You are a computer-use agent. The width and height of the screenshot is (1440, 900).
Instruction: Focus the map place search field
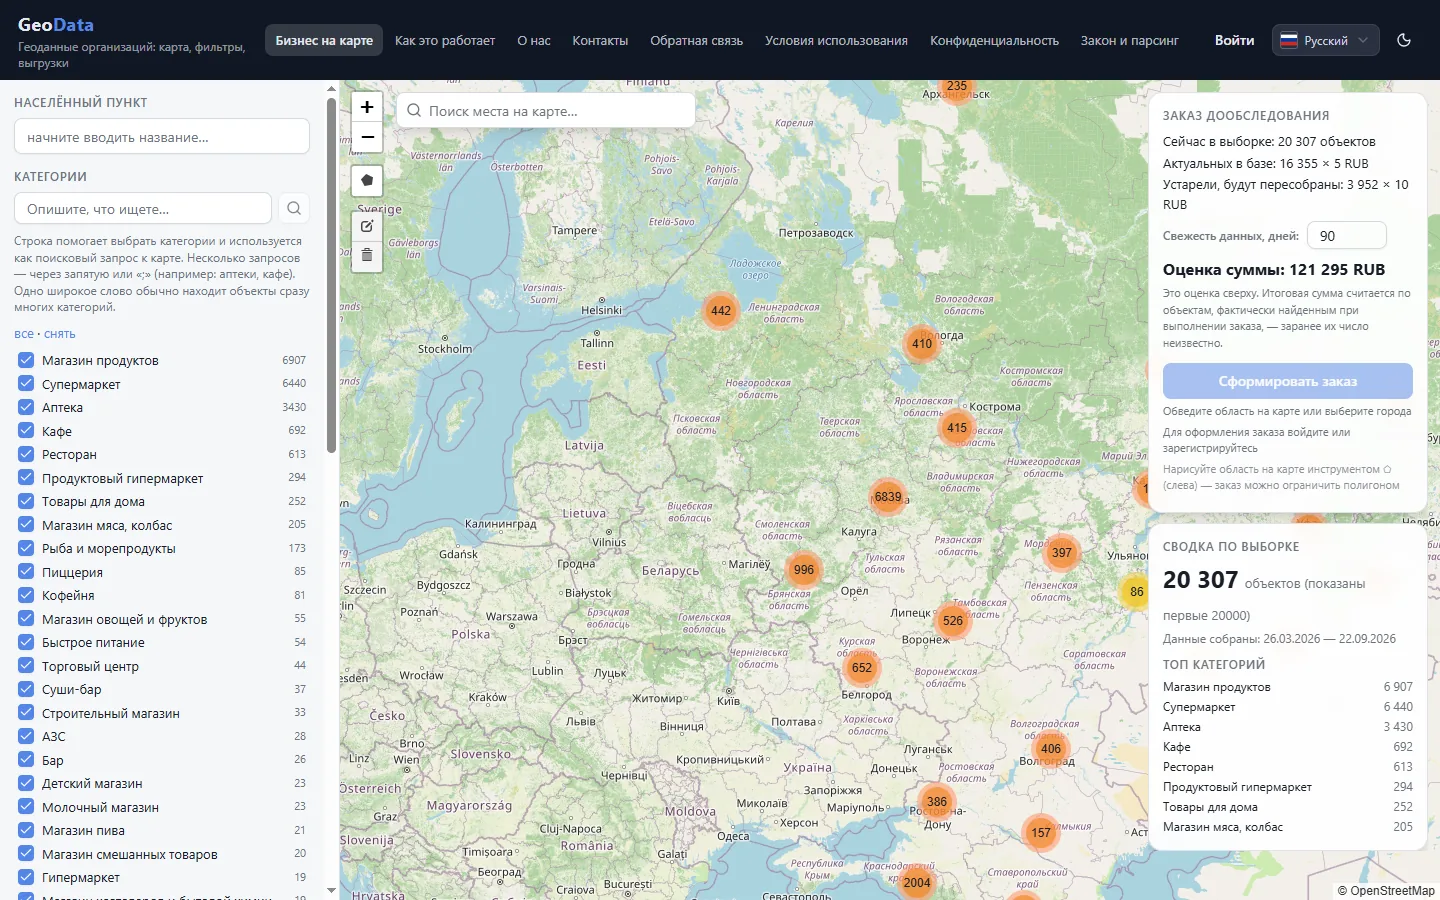pyautogui.click(x=546, y=111)
